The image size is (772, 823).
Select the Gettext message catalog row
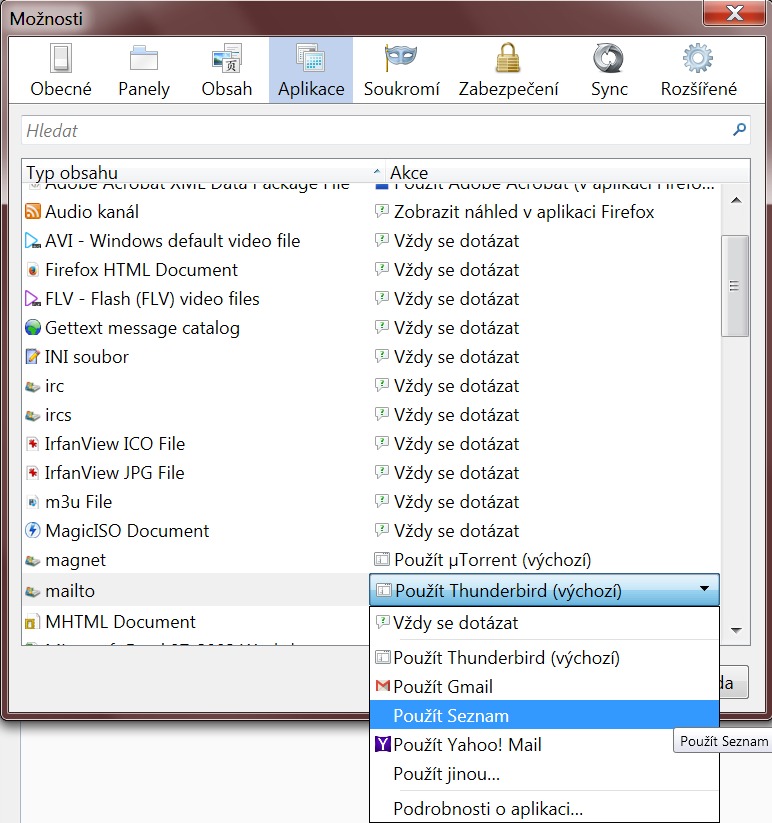pyautogui.click(x=372, y=328)
